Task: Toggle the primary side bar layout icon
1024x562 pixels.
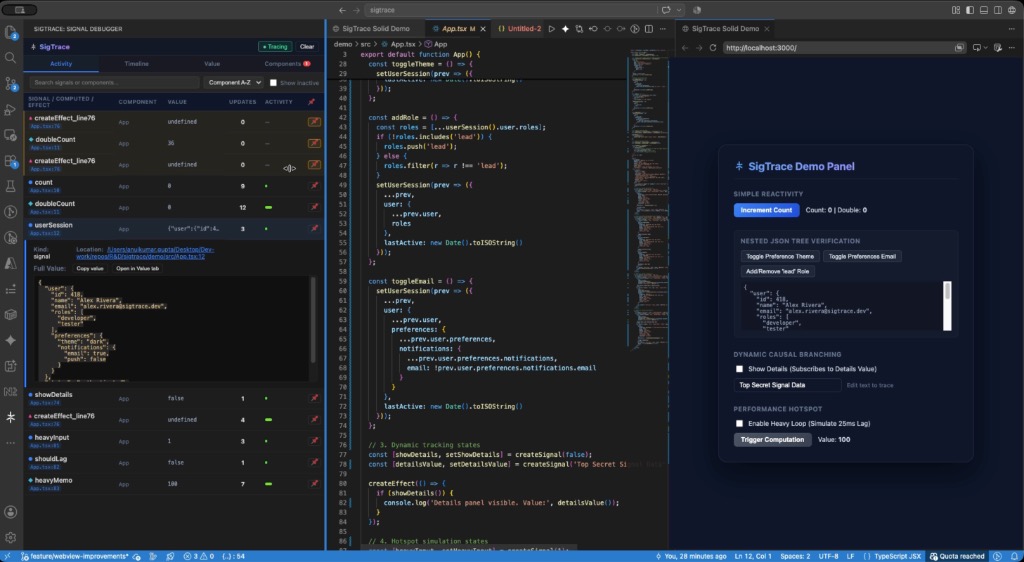Action: point(969,10)
